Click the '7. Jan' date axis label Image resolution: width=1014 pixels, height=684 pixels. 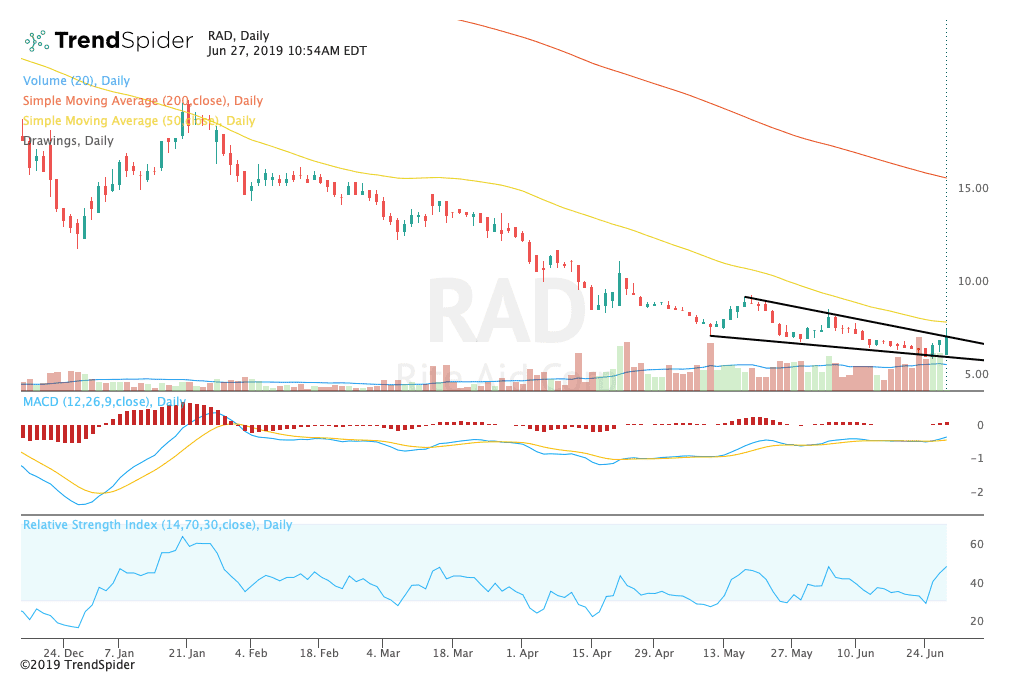point(119,653)
